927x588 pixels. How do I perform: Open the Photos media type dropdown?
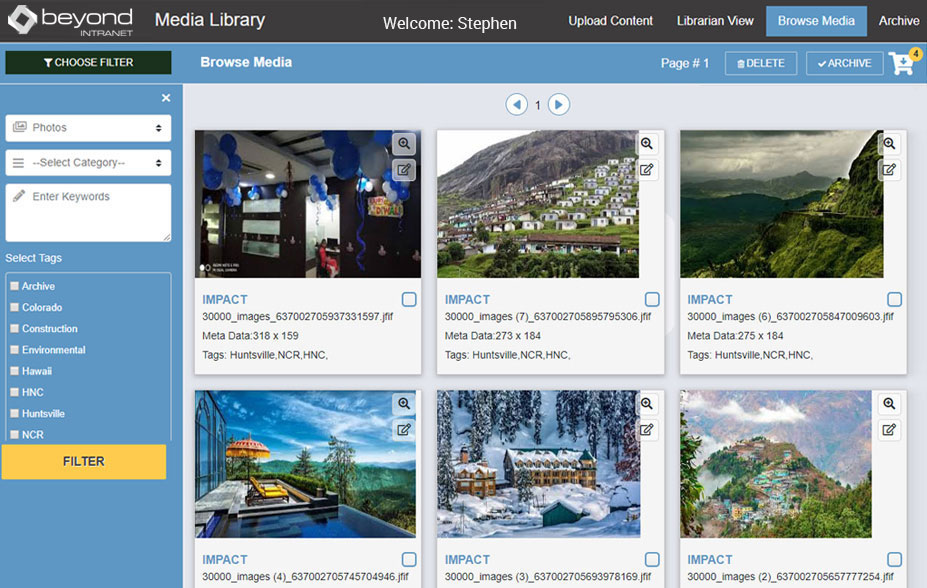[x=88, y=128]
